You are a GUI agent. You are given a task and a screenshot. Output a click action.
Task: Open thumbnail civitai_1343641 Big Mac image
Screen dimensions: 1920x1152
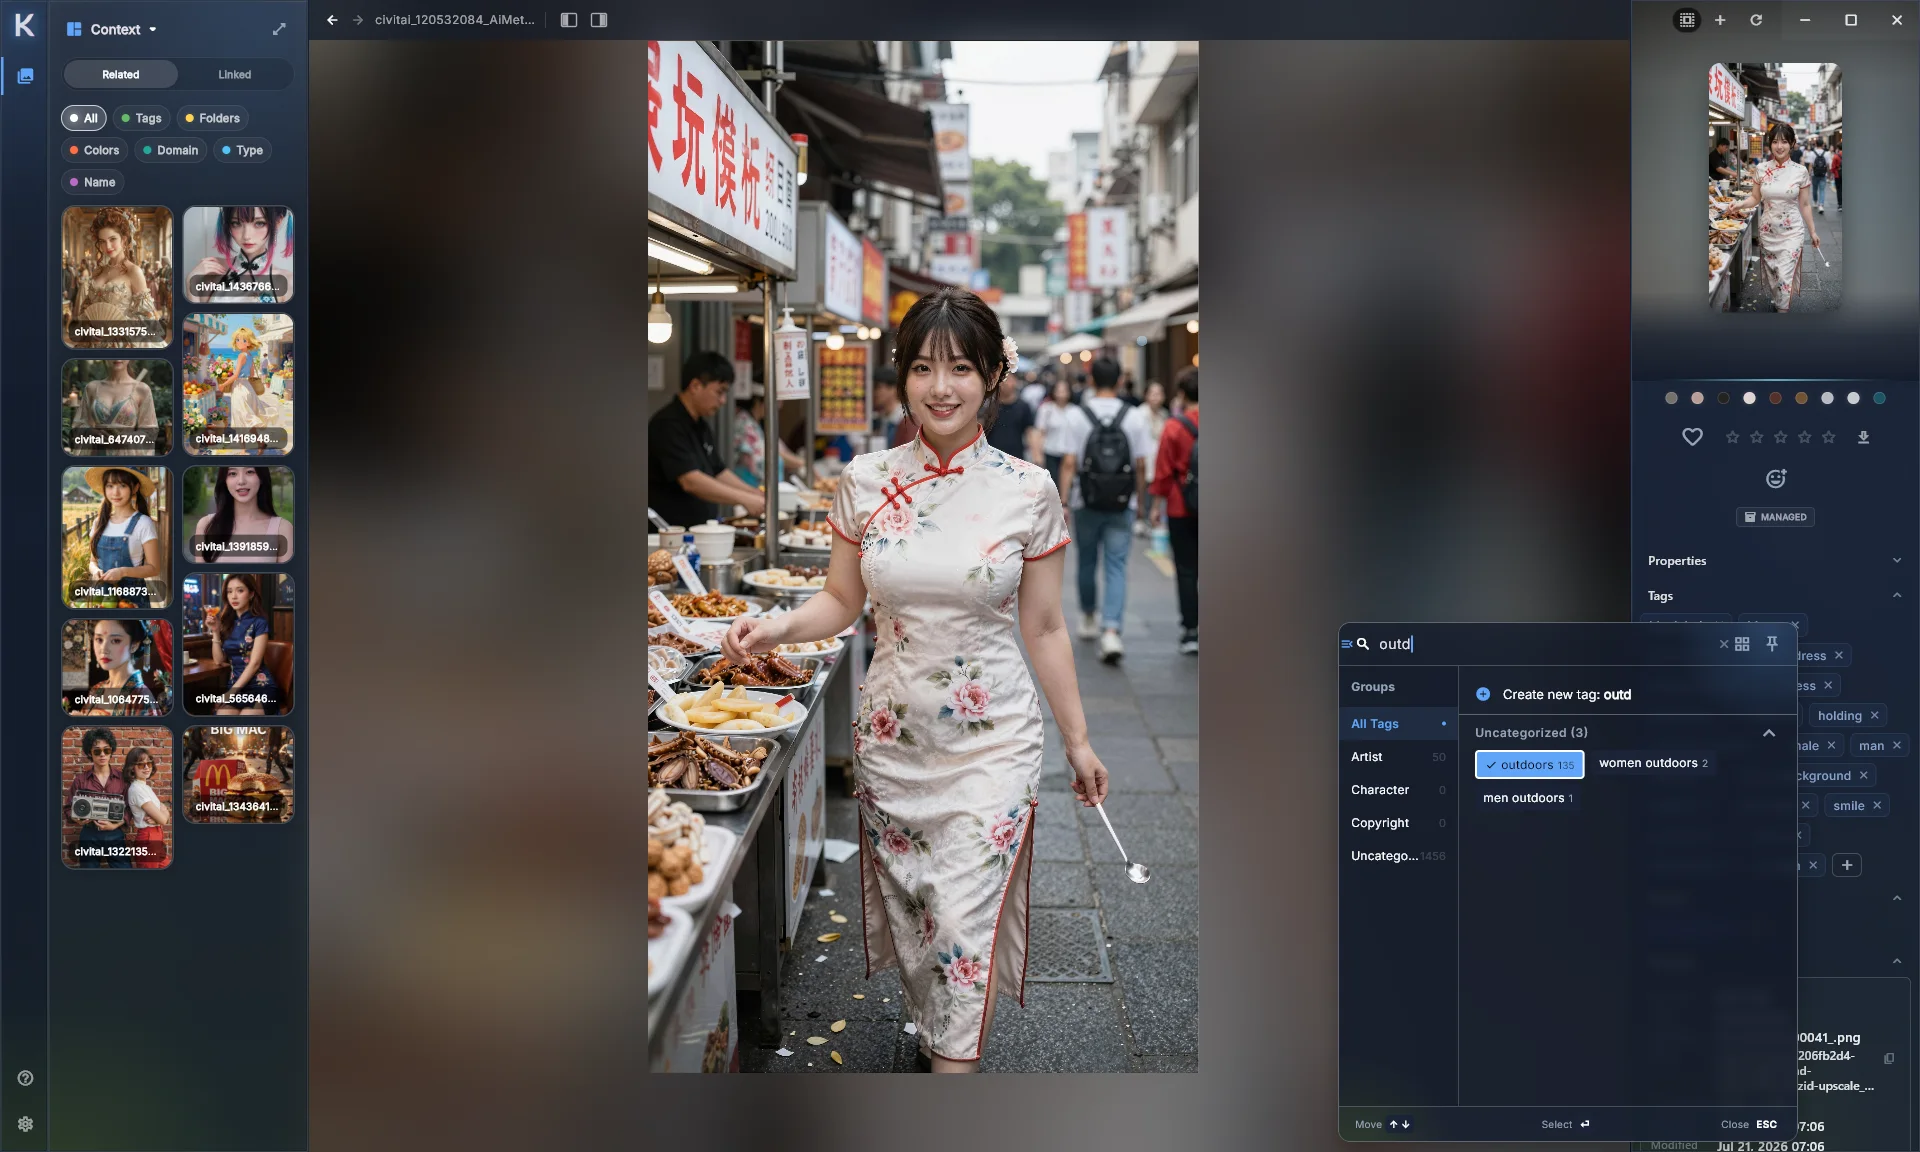tap(238, 773)
